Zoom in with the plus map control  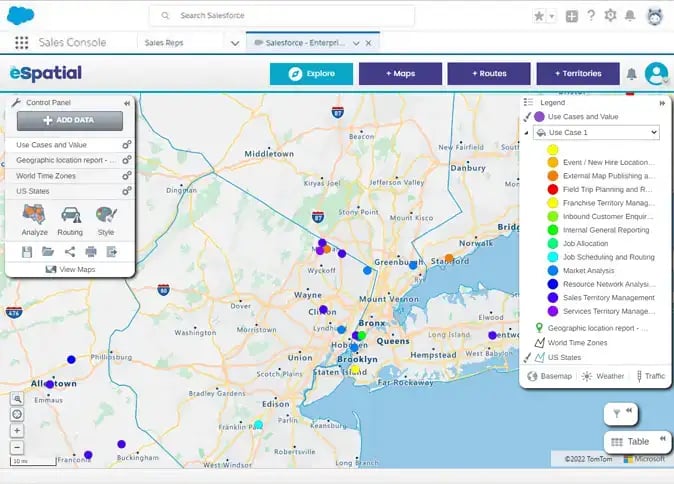[17, 431]
